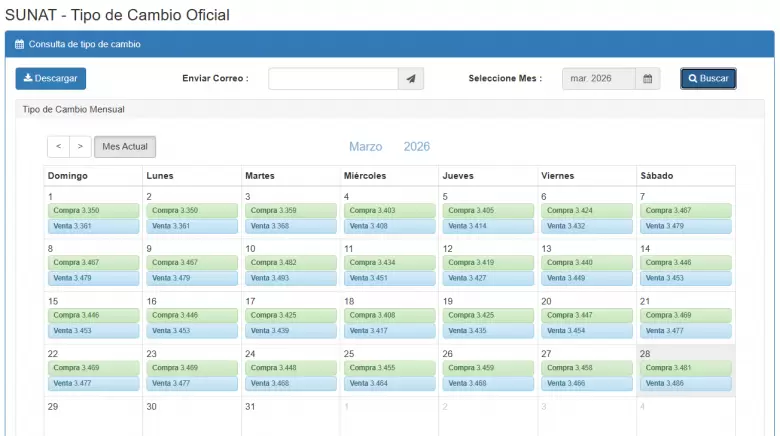Click Venta 3.439 on March 17
Screen dimensions: 780x436
point(290,330)
